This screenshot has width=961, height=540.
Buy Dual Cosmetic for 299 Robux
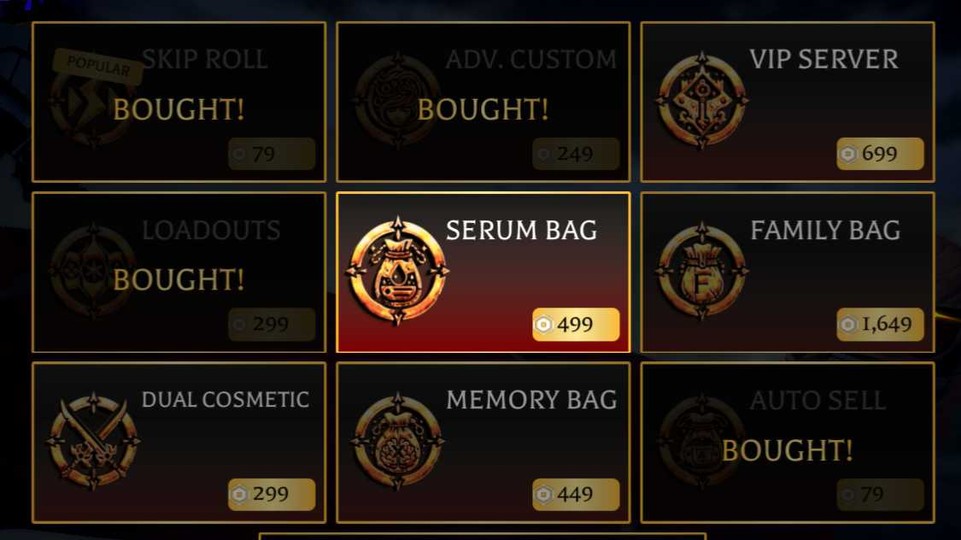point(272,494)
